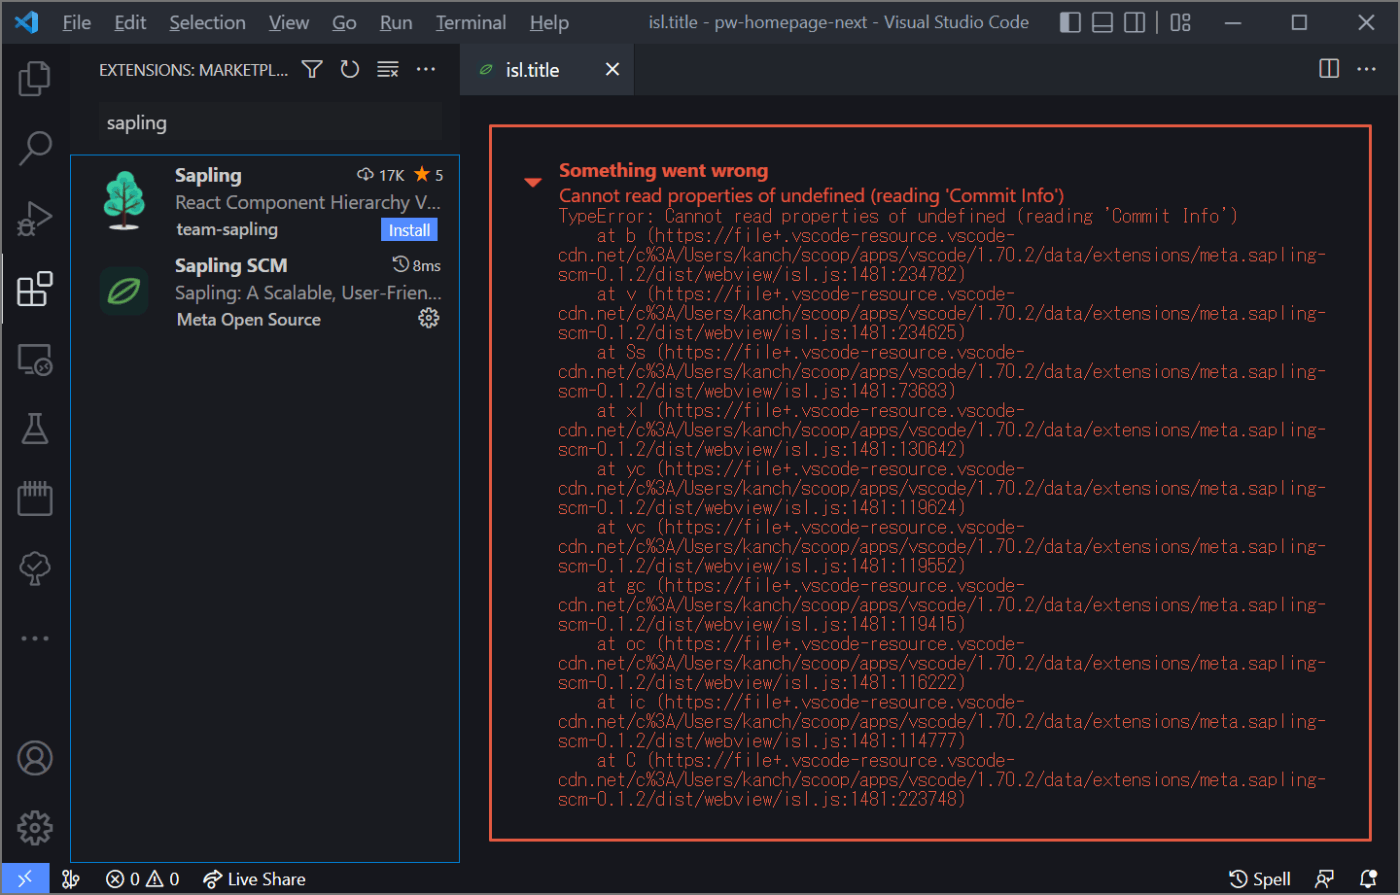Filter extensions with funnel icon
The width and height of the screenshot is (1400, 895).
pos(312,69)
